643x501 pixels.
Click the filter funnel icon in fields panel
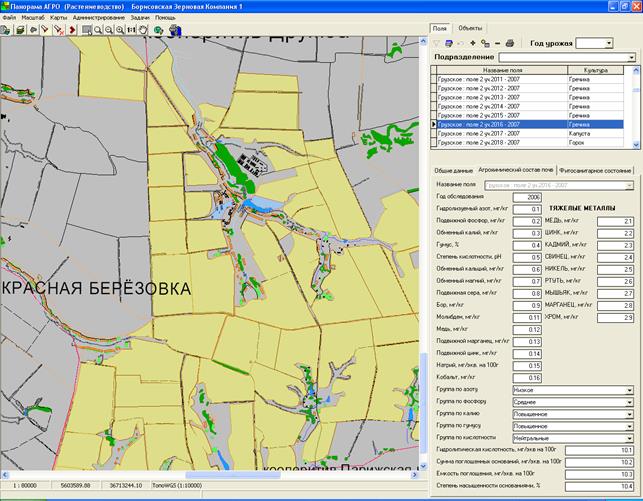click(x=437, y=43)
